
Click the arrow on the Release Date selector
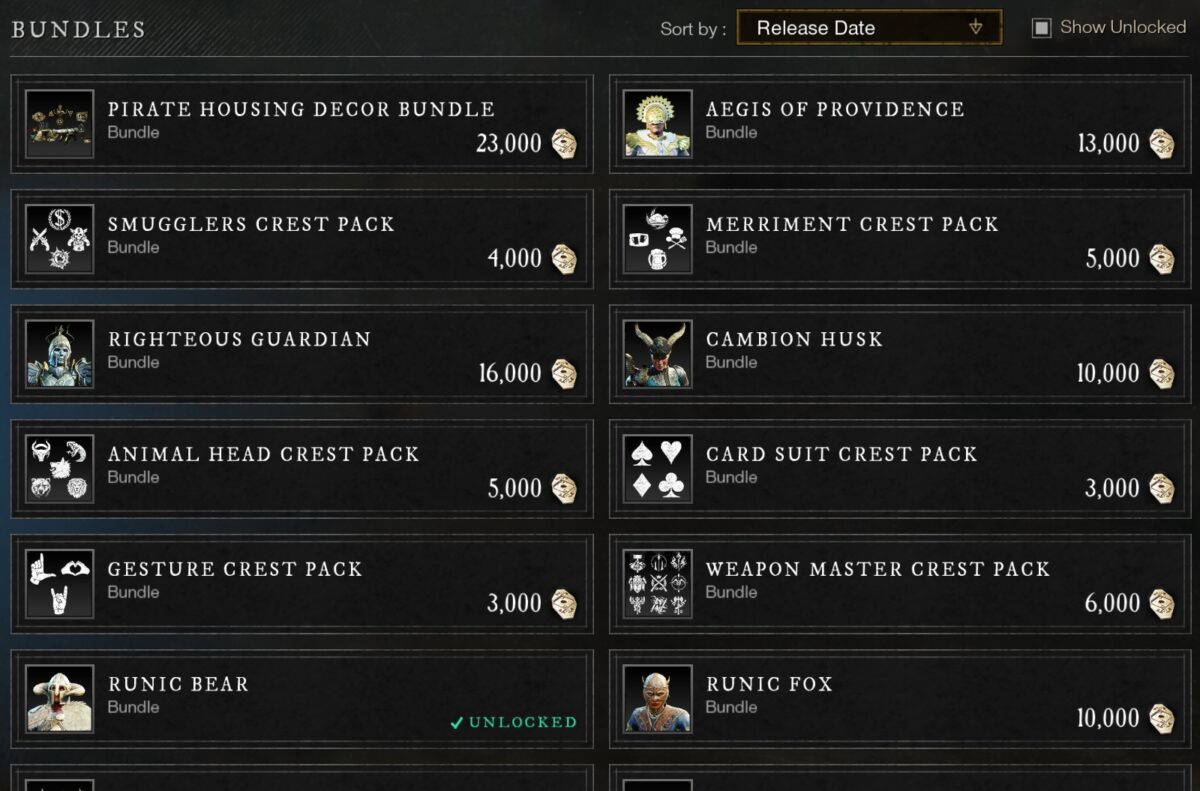click(x=977, y=27)
